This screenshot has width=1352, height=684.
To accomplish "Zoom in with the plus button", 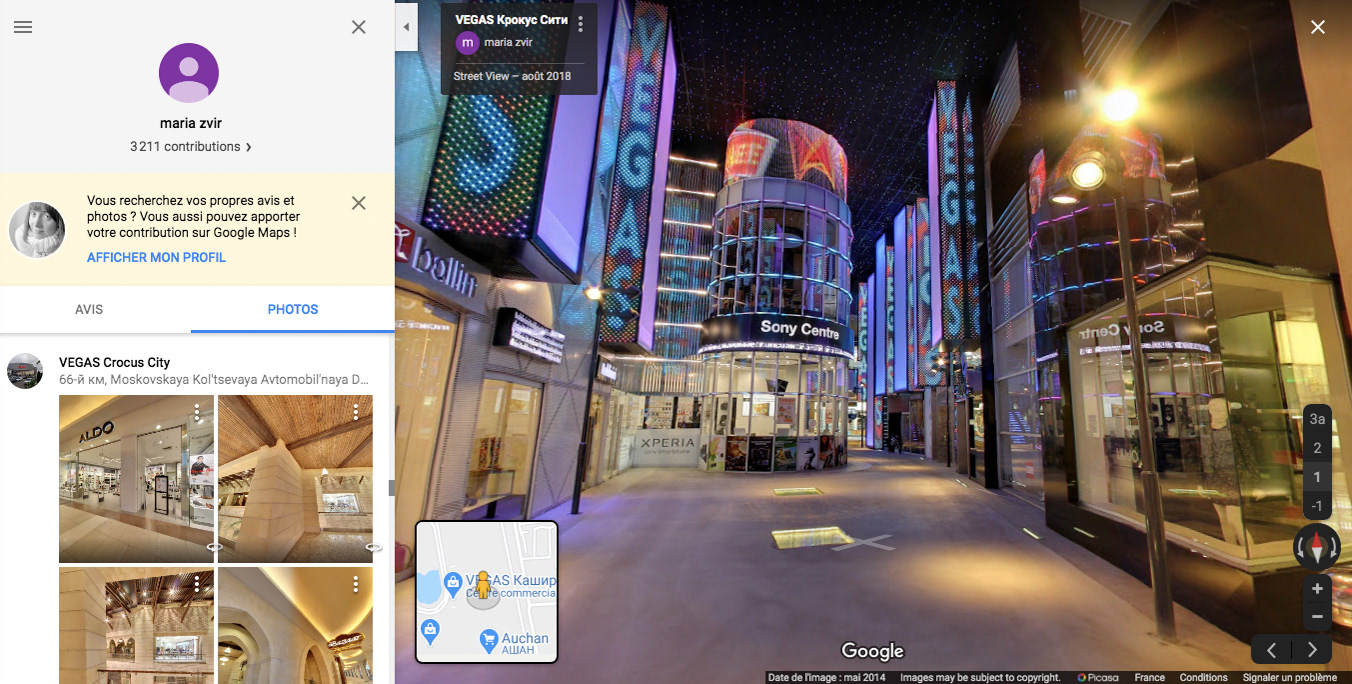I will pyautogui.click(x=1317, y=589).
